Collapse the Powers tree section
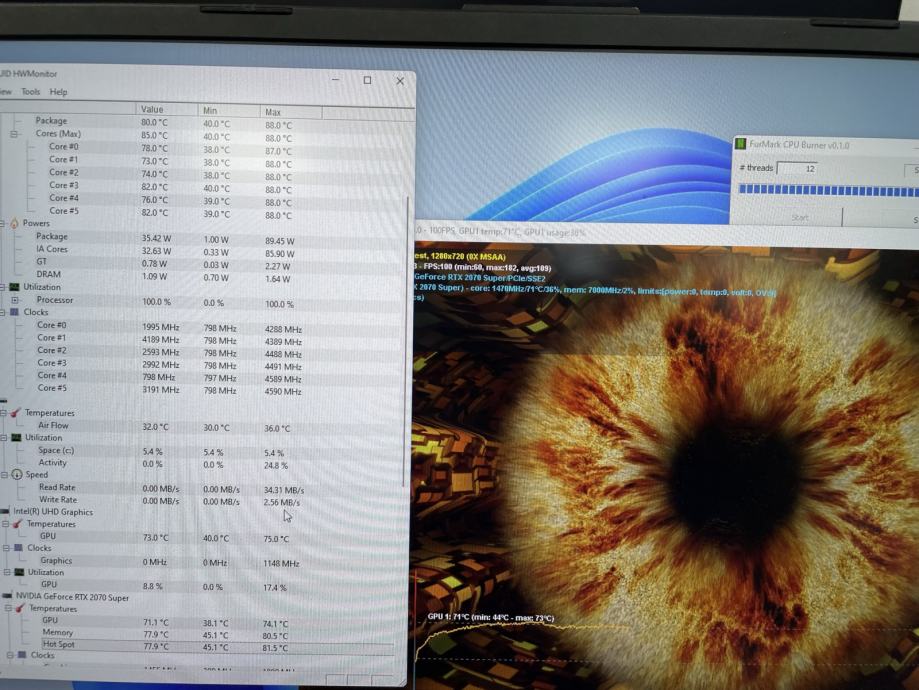 (2, 223)
